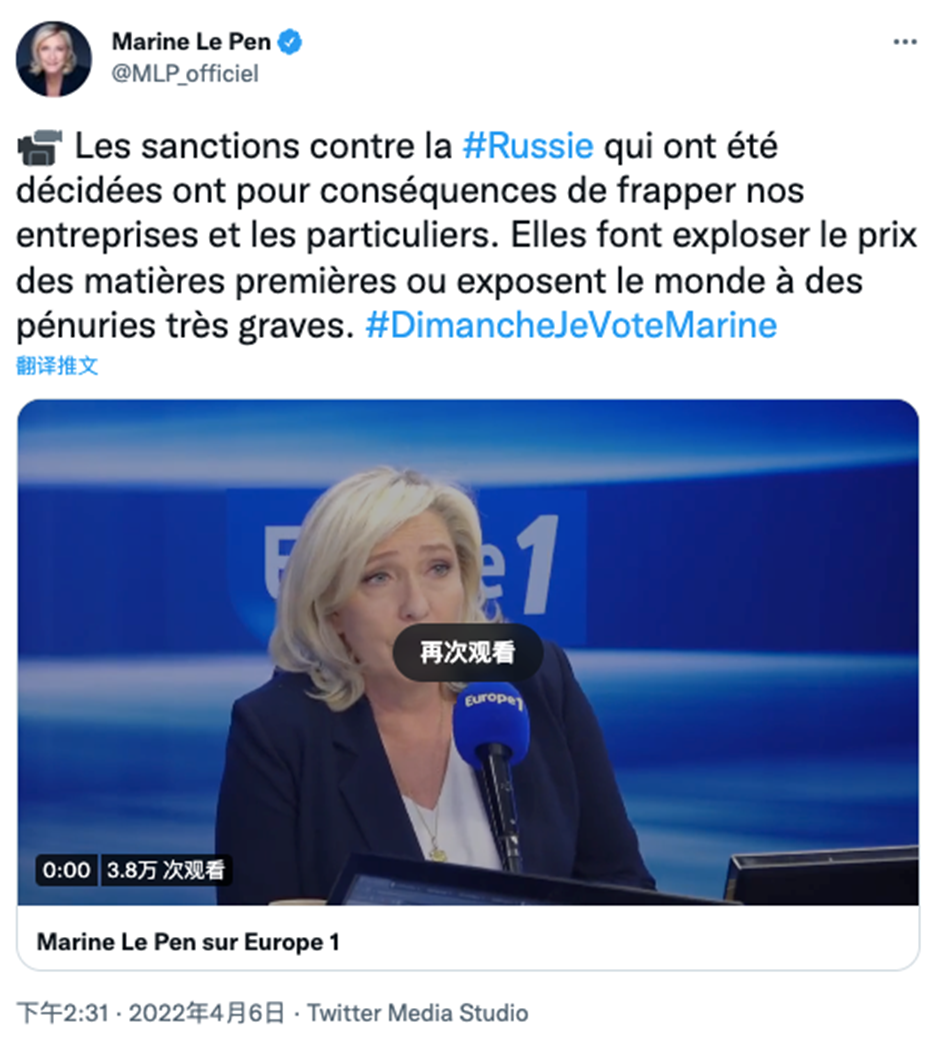Click the 翻译推文 translate tweet link

click(57, 366)
